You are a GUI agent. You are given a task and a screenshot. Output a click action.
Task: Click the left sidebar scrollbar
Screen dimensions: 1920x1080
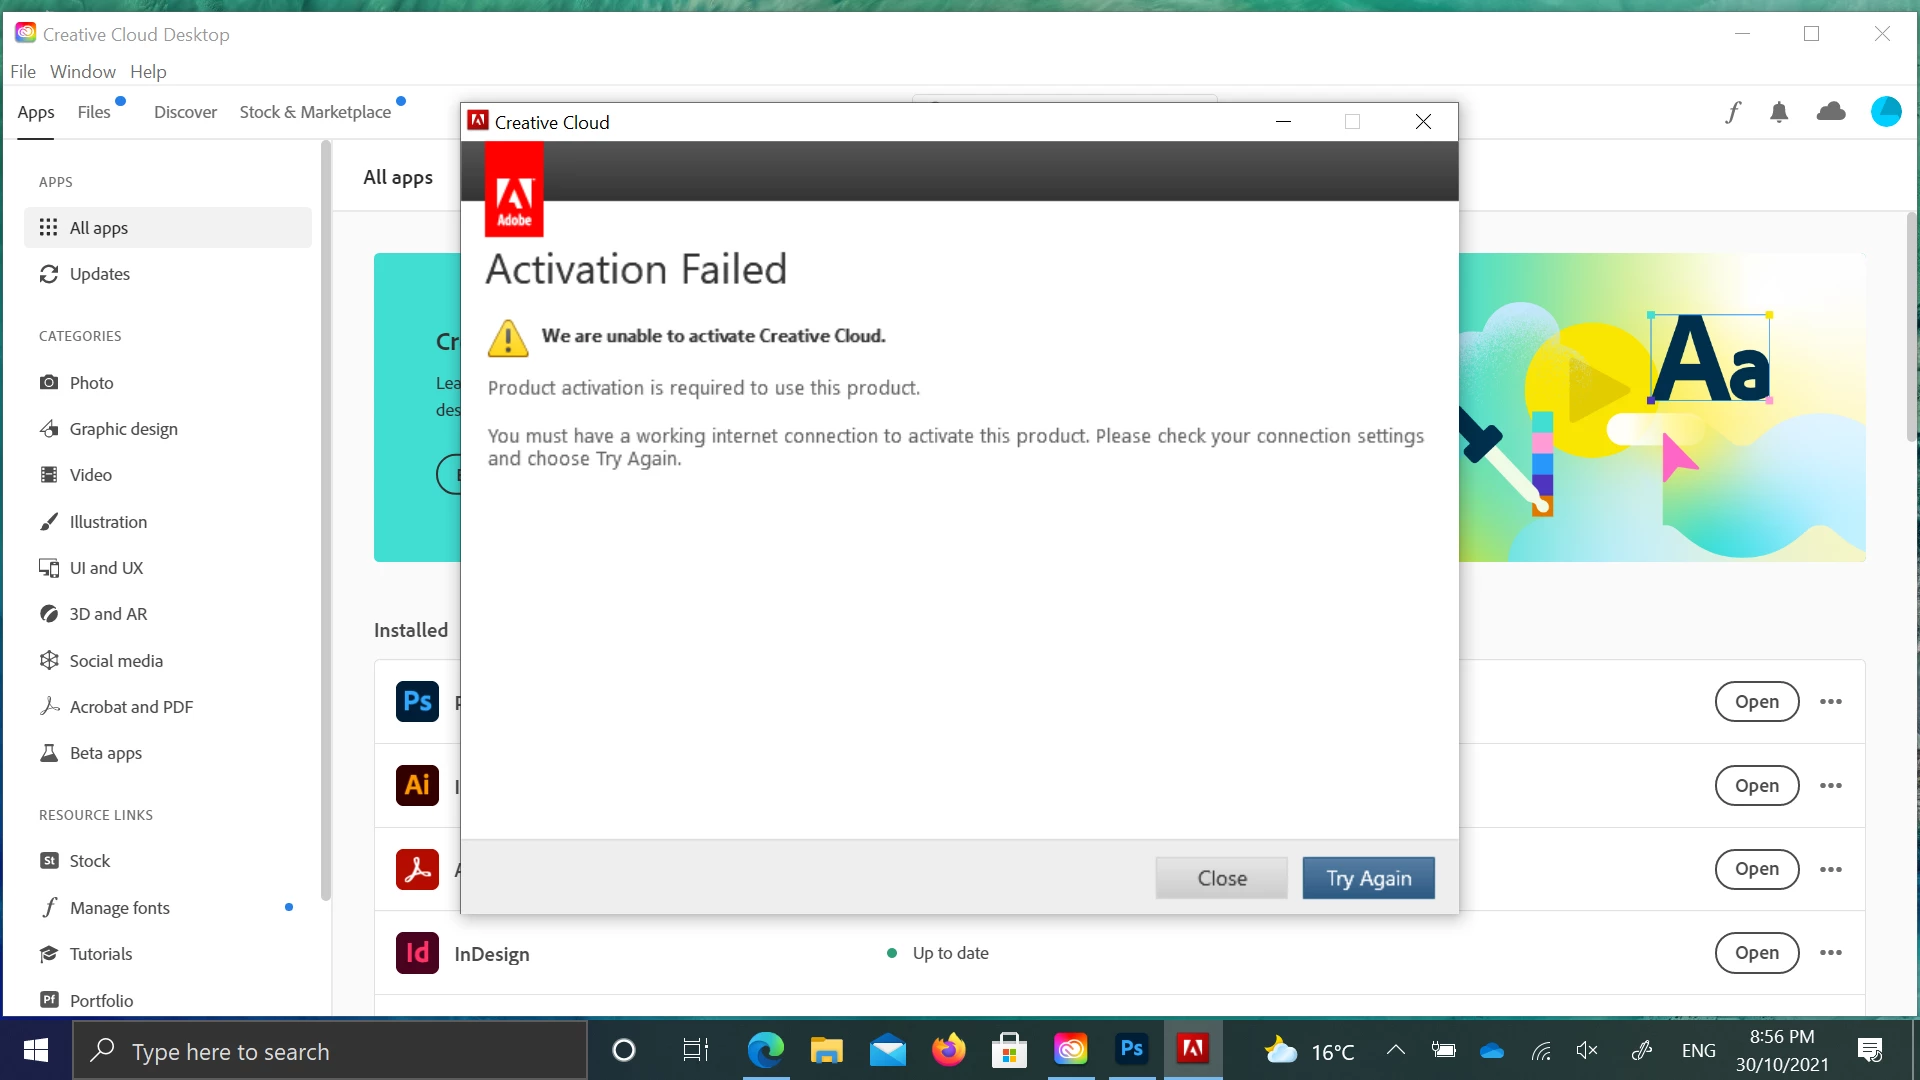[325, 520]
